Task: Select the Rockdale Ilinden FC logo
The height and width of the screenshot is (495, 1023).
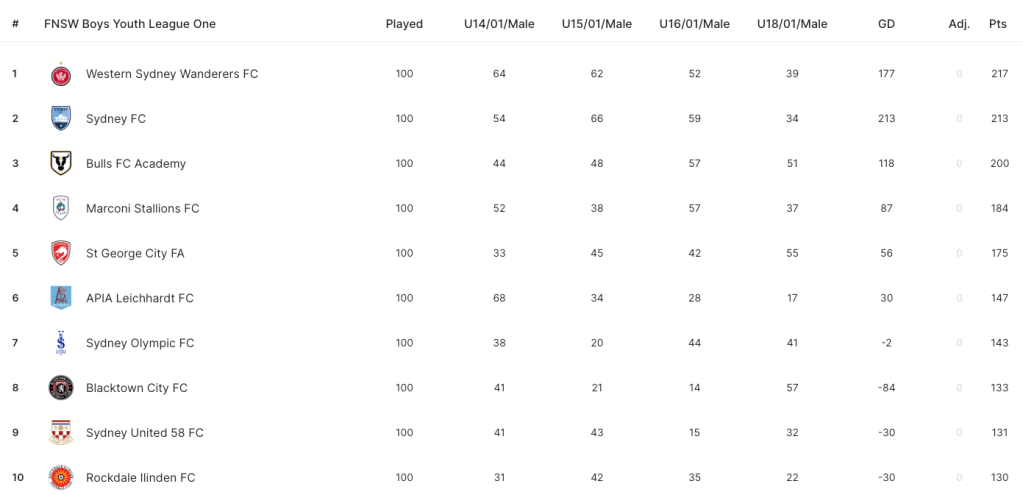Action: 61,477
